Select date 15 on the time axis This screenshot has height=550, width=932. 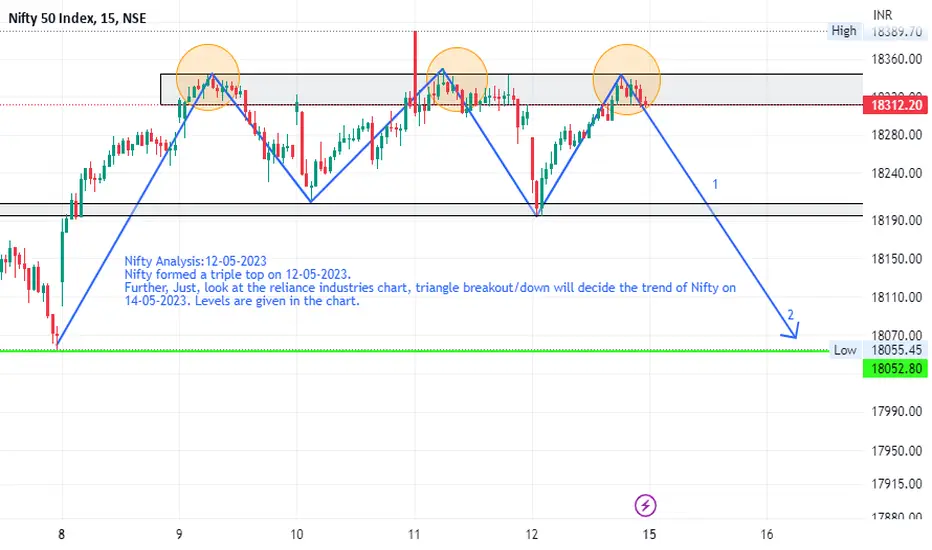[x=649, y=534]
